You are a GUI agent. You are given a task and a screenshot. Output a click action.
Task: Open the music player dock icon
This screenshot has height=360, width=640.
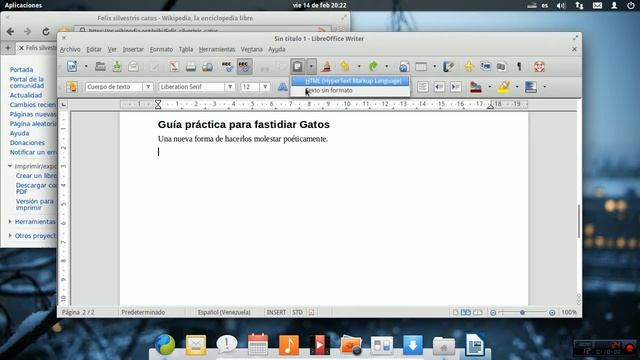[x=289, y=345]
